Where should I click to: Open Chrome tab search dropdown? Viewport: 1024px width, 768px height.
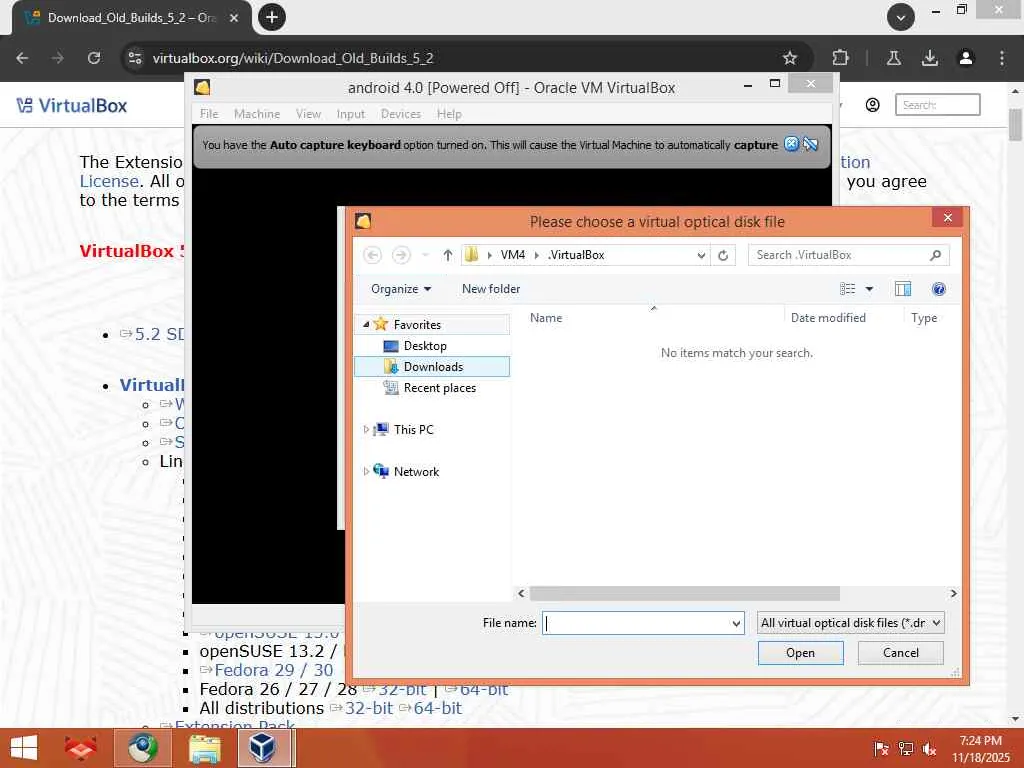point(901,18)
